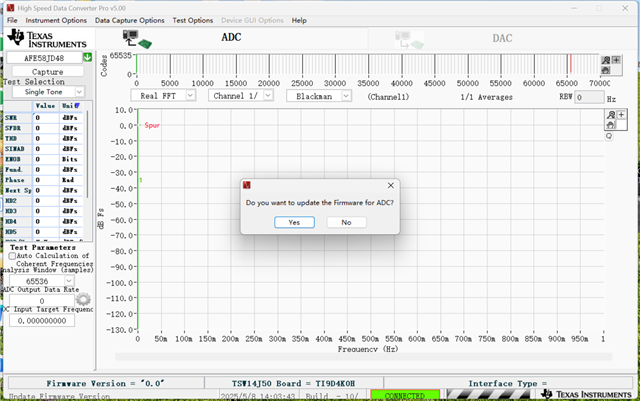The image size is (640, 401).
Task: Open the Channel 1/ selector dropdown
Action: pyautogui.click(x=268, y=96)
